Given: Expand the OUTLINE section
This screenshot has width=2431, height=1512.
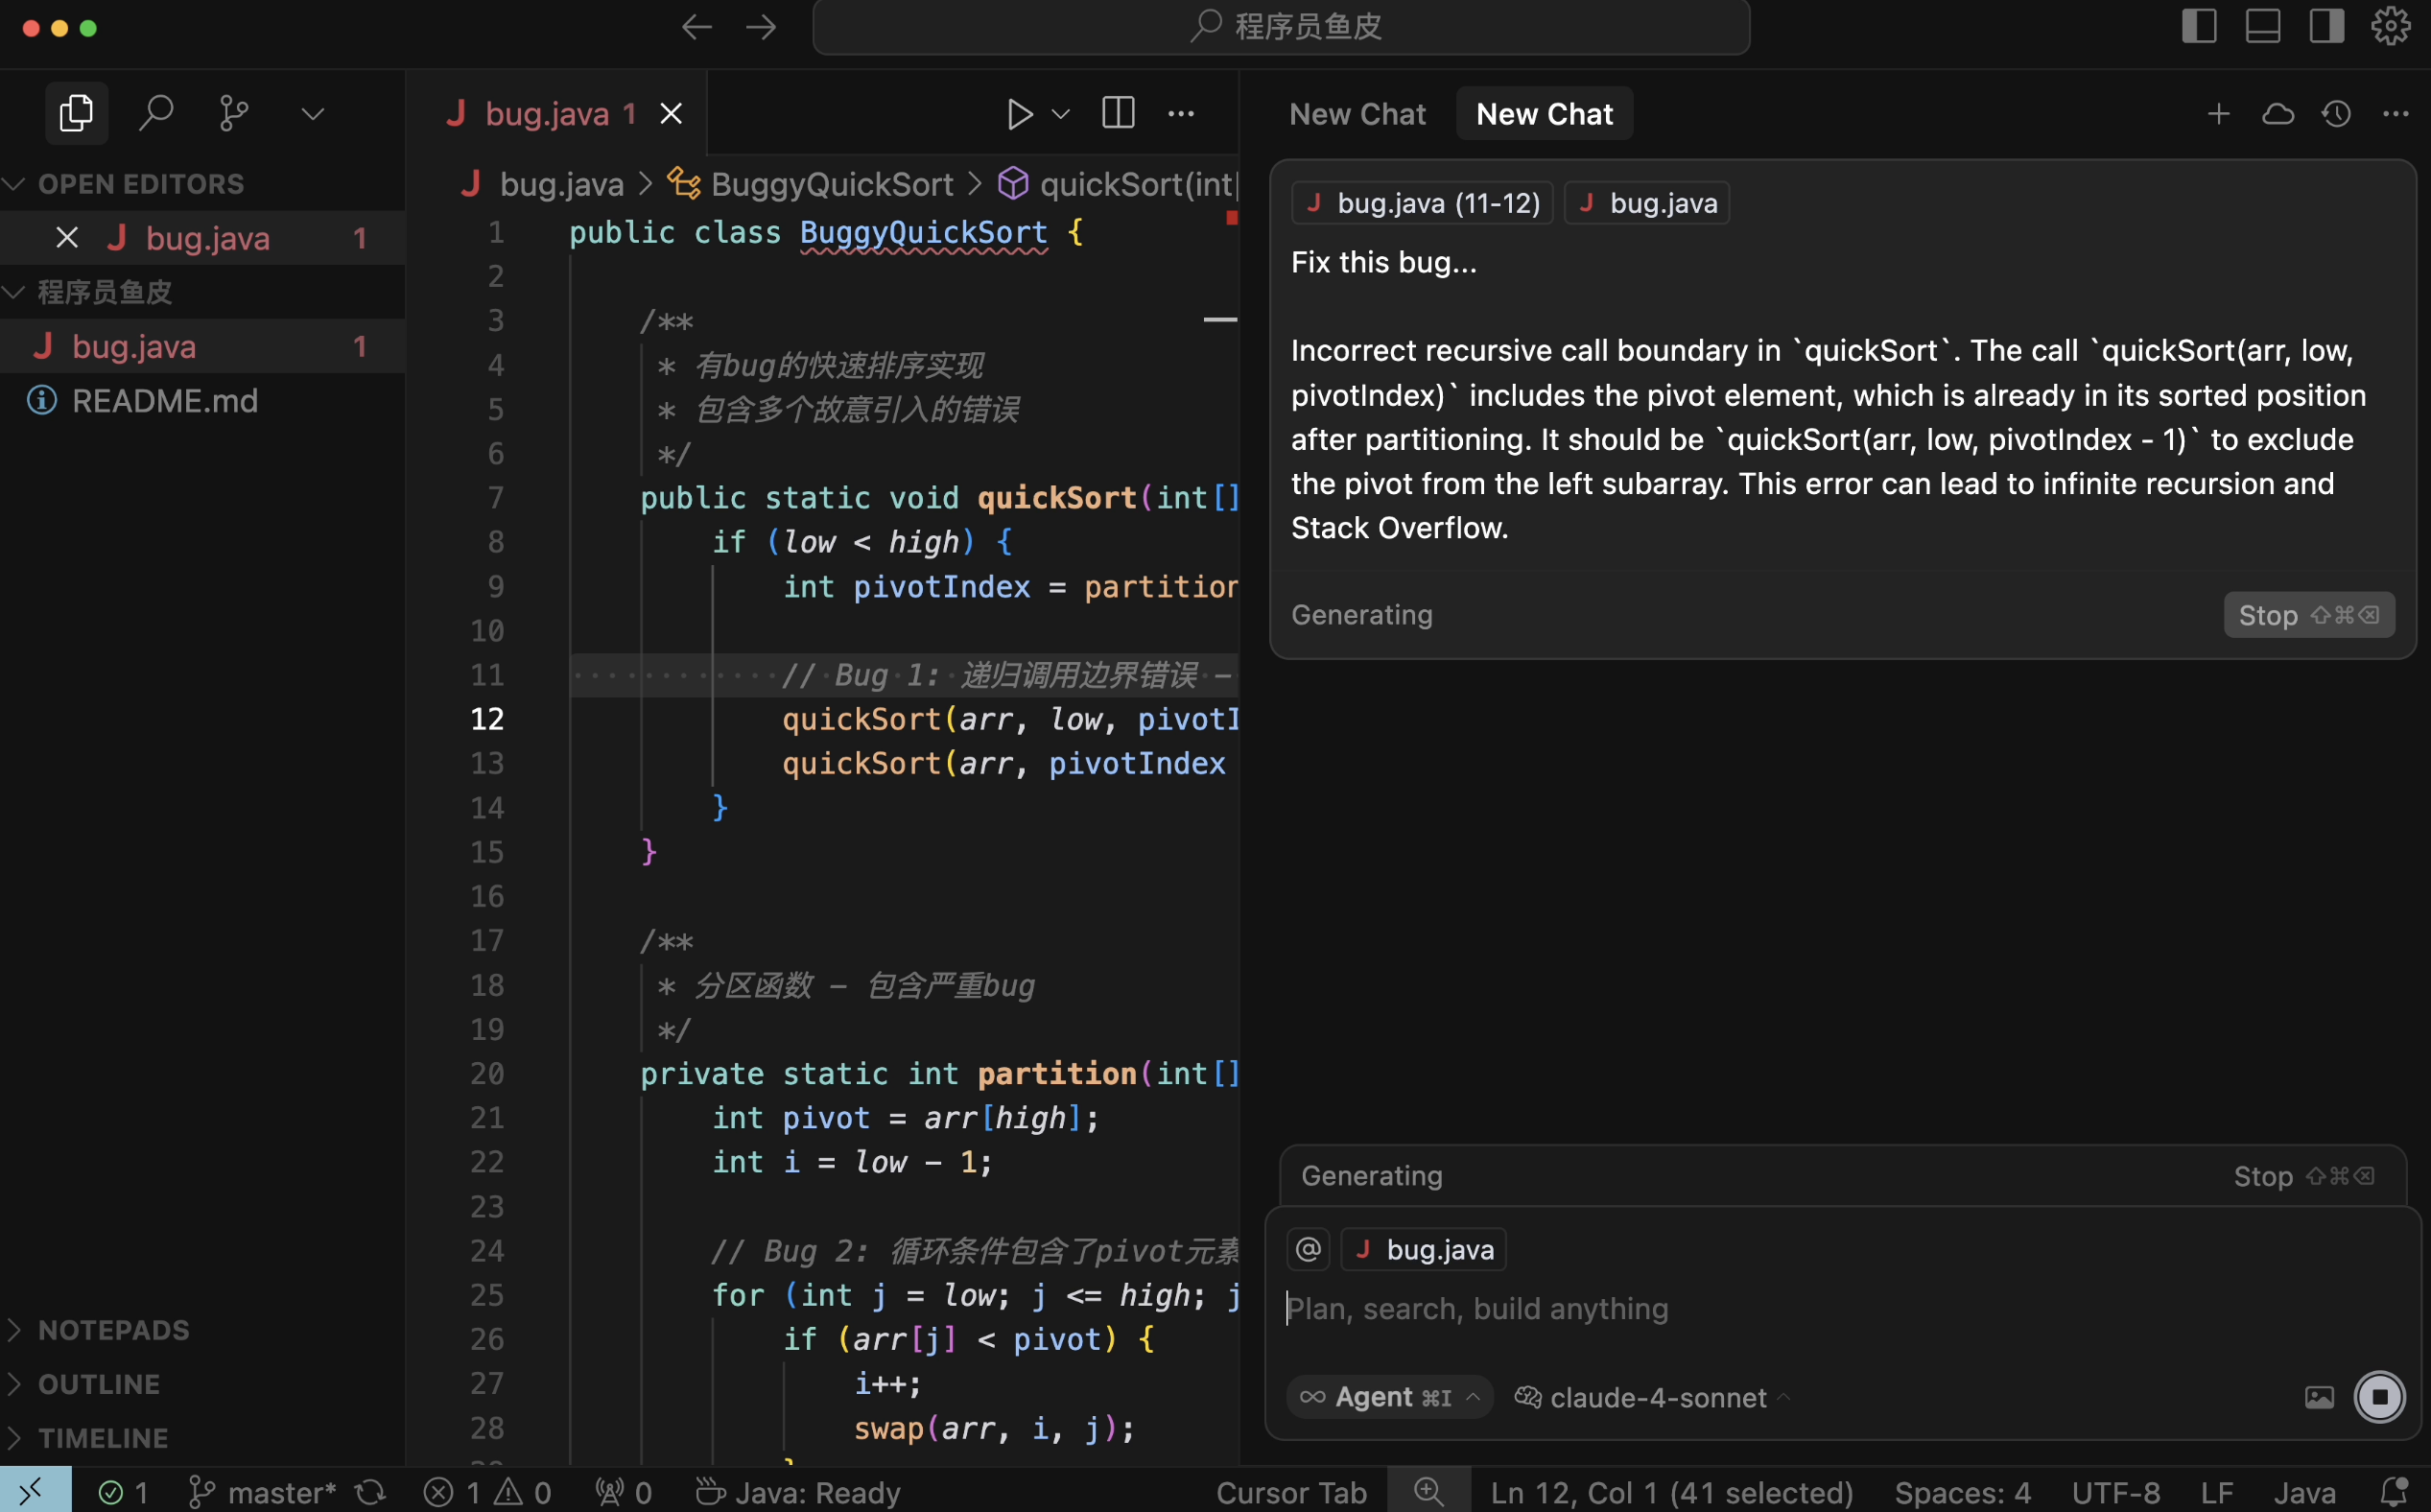Looking at the screenshot, I should (x=98, y=1384).
